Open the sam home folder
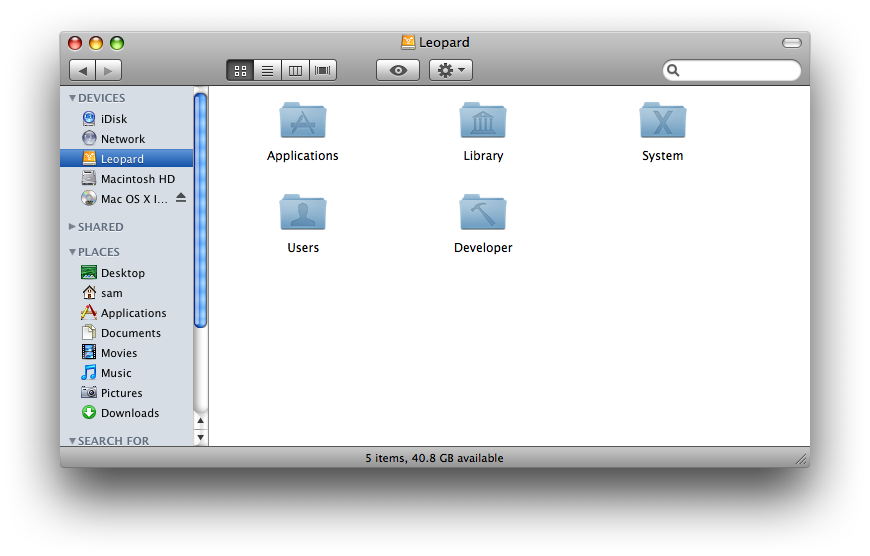 click(x=127, y=293)
